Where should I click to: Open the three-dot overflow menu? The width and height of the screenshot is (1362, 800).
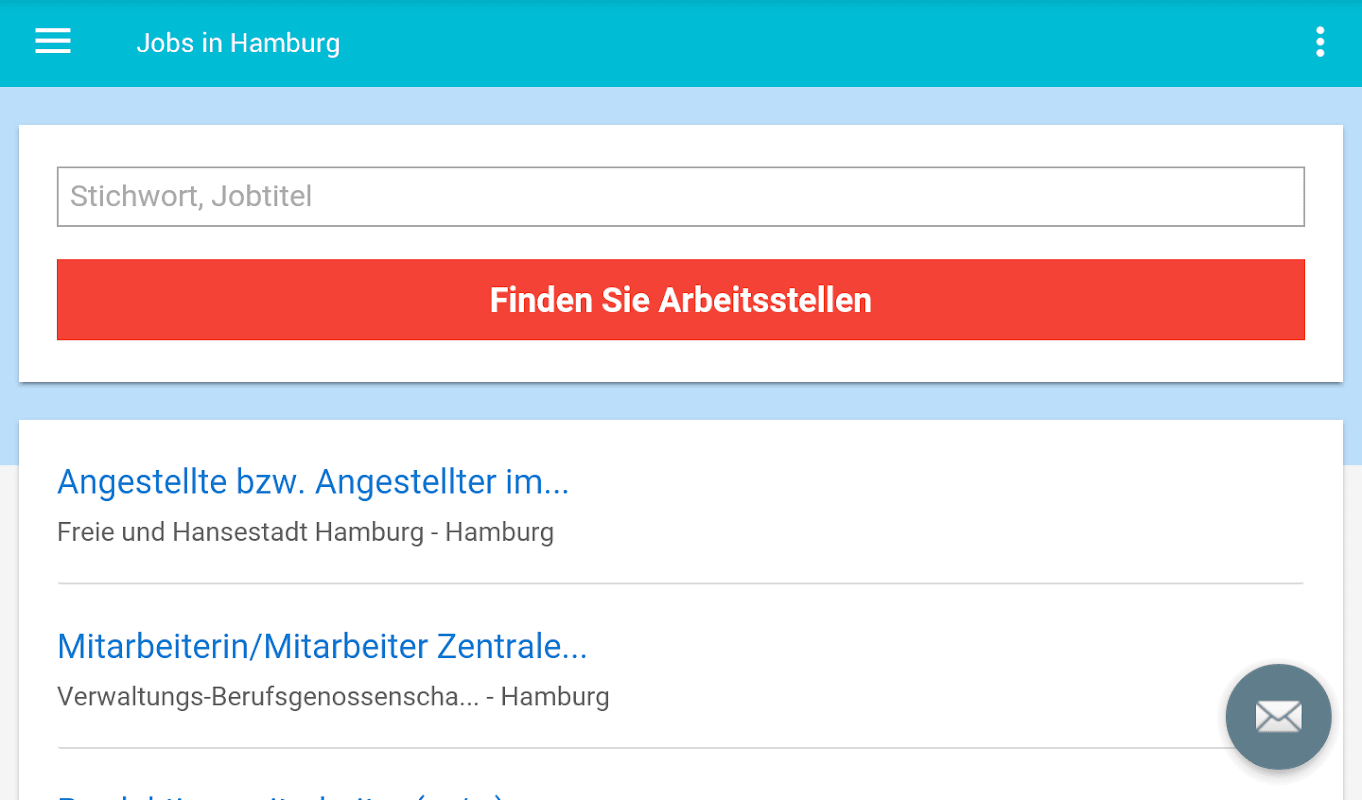1320,42
